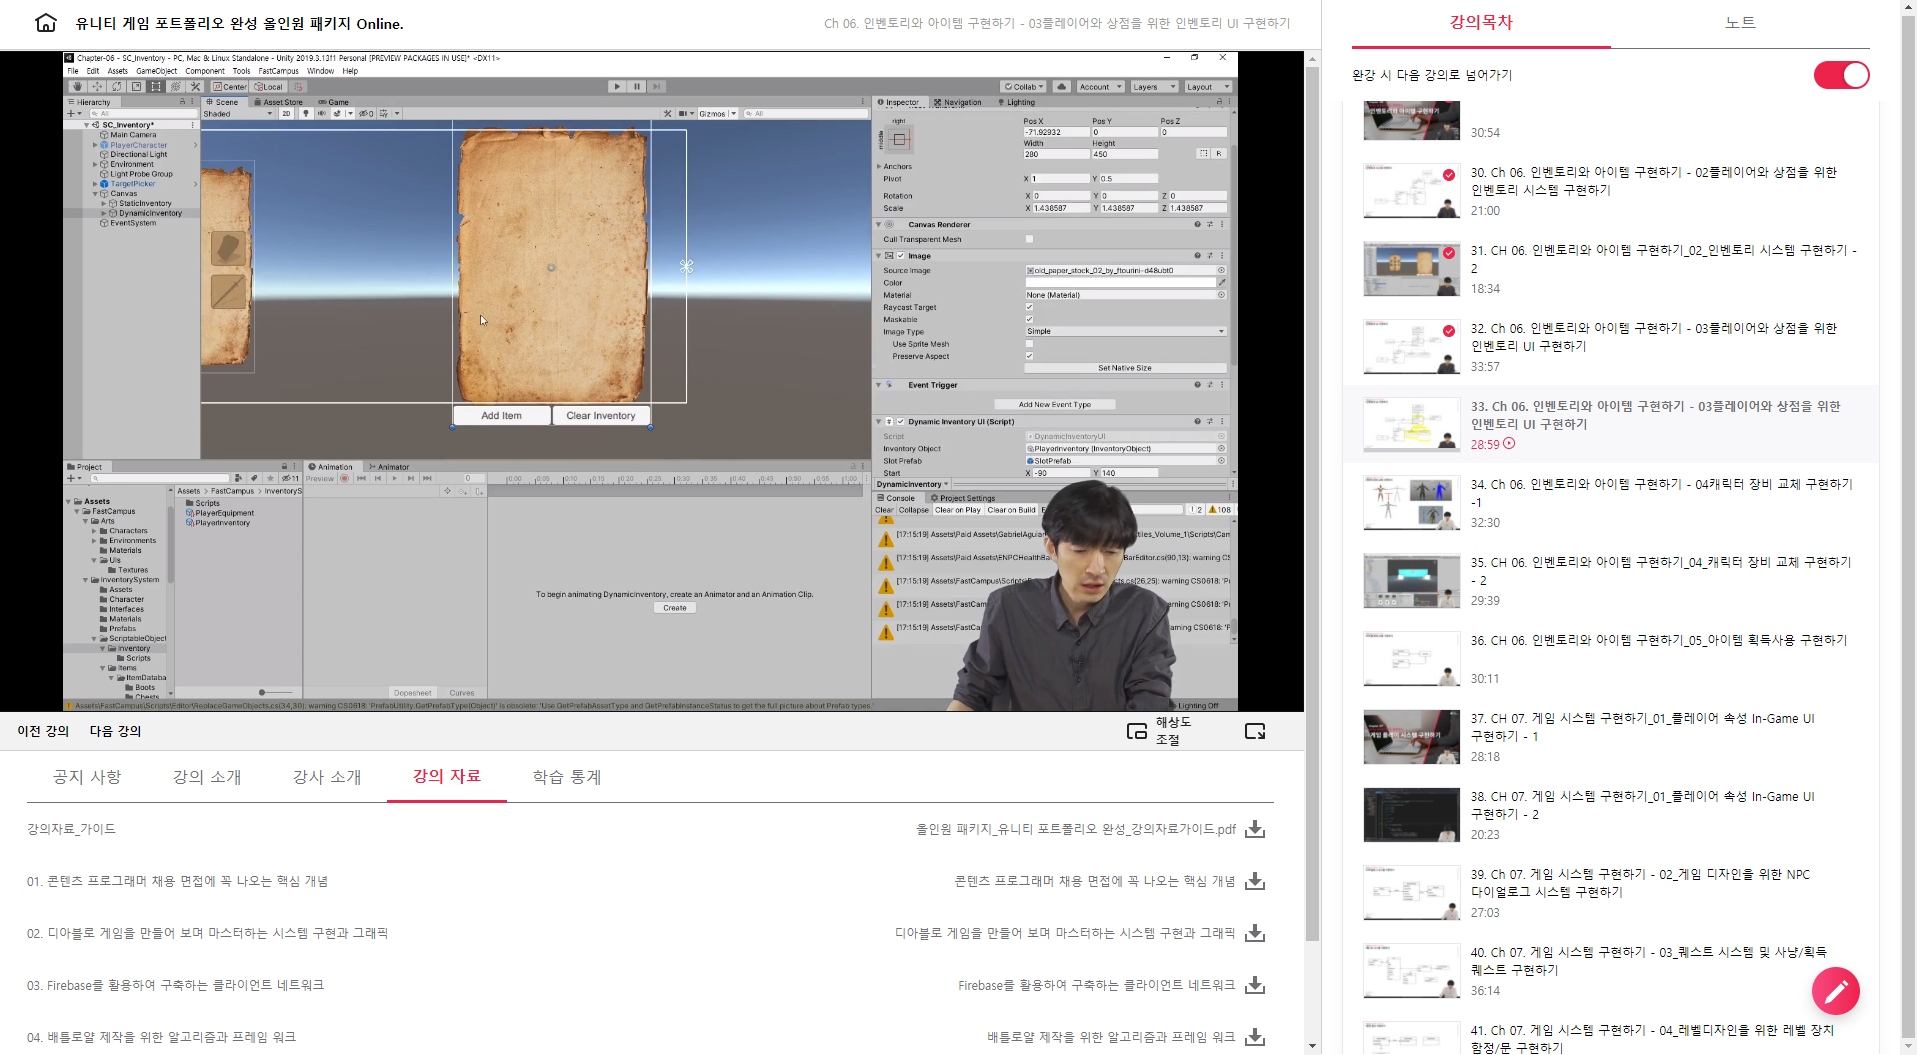The width and height of the screenshot is (1917, 1055).
Task: Collapse the Canvas hierarchy item
Action: pyautogui.click(x=95, y=194)
